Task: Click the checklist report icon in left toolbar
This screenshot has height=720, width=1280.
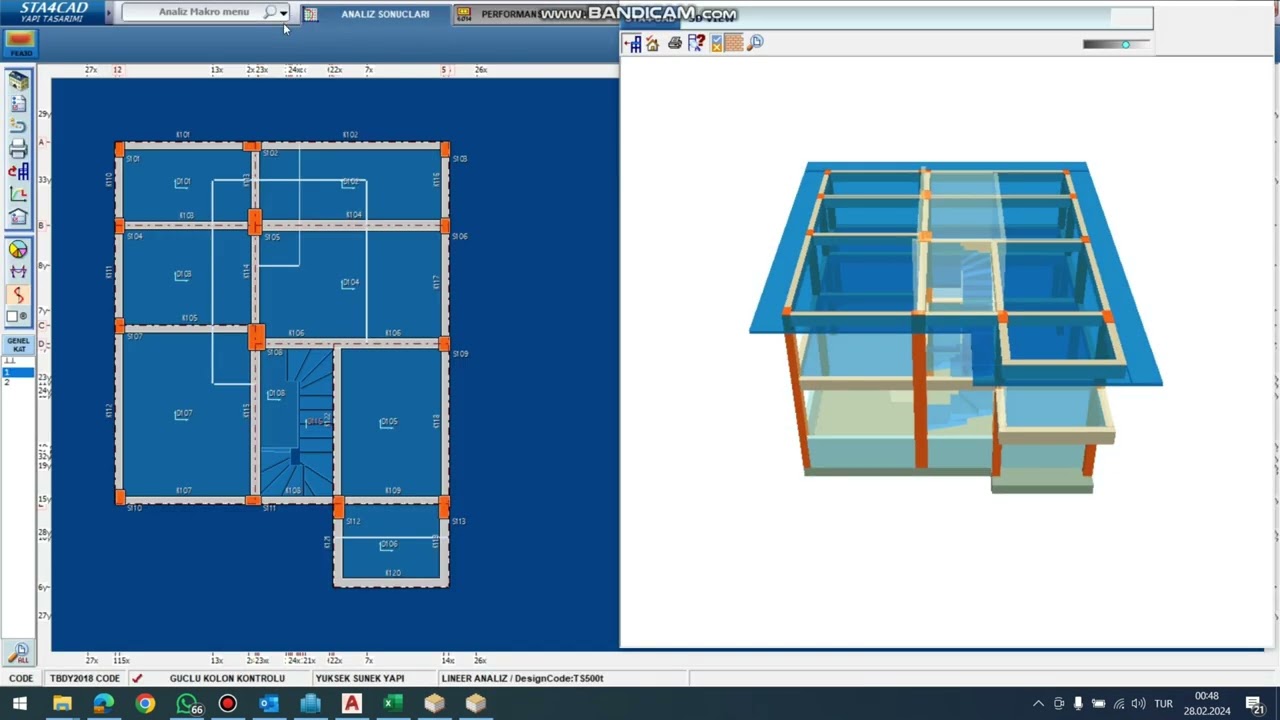Action: 18,104
